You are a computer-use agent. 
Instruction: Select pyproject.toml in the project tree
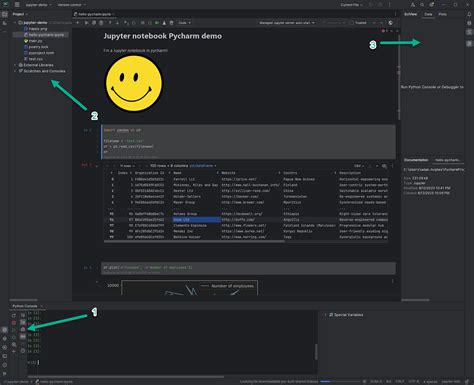coord(39,53)
